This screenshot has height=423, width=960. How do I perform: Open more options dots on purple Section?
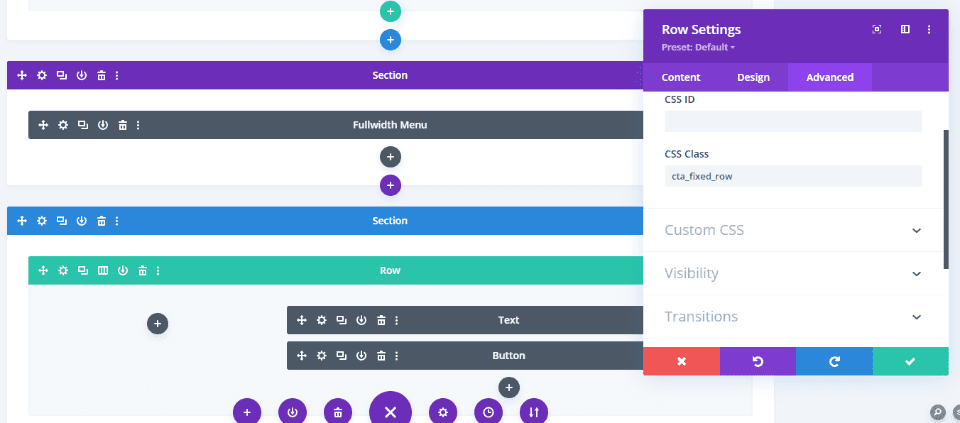(117, 75)
